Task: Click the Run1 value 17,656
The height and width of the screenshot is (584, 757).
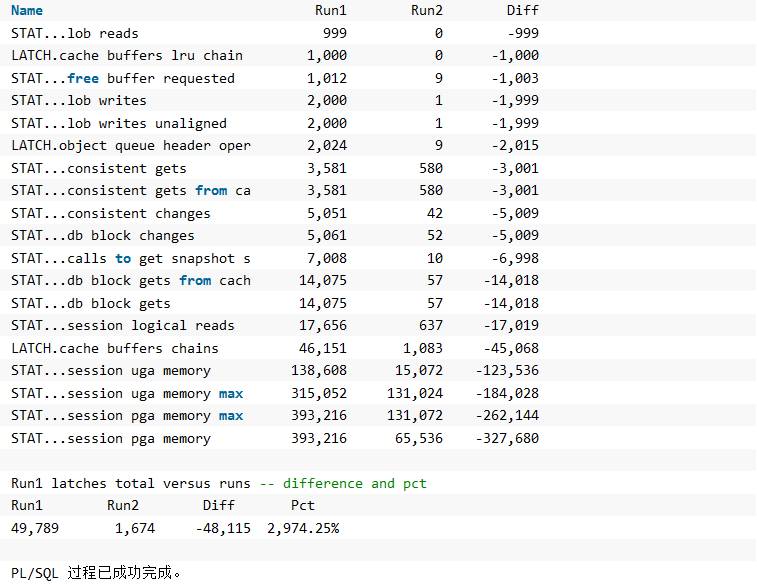Action: (x=322, y=326)
